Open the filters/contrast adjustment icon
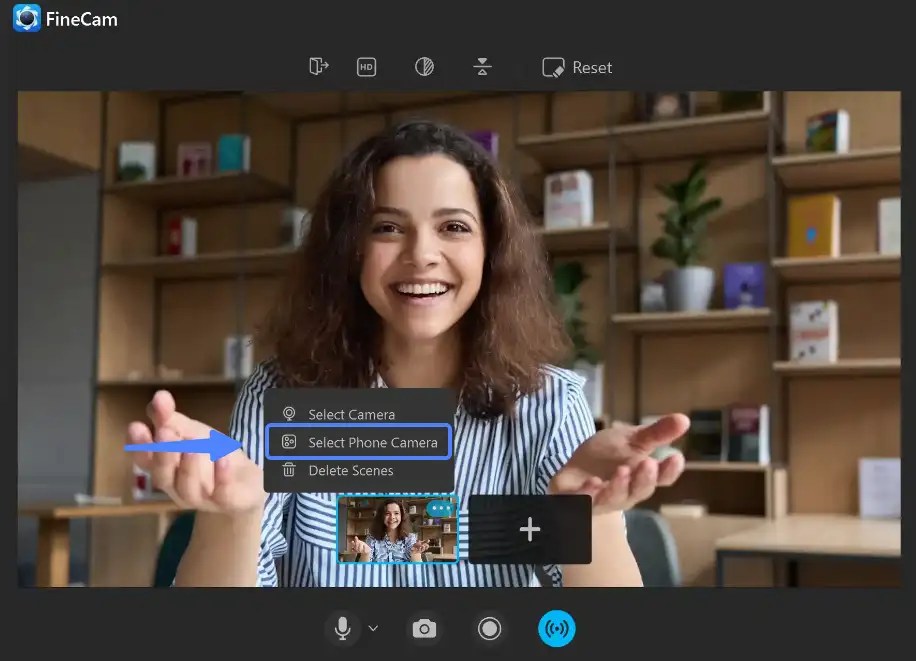This screenshot has width=916, height=661. [424, 66]
